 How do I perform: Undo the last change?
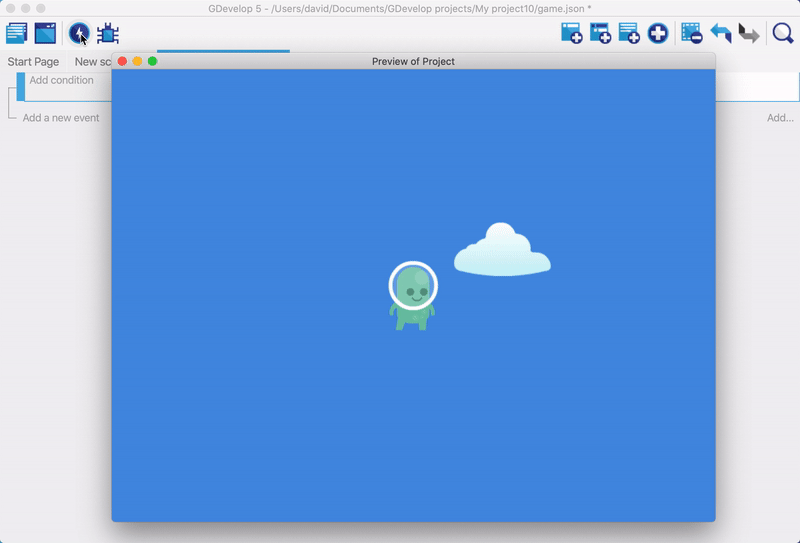click(721, 34)
